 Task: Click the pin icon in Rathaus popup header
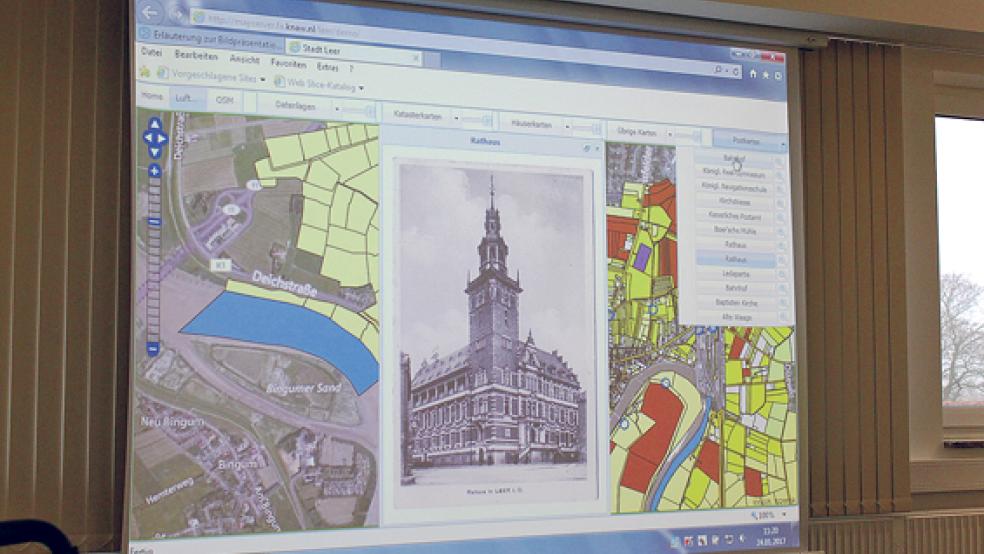tap(587, 148)
